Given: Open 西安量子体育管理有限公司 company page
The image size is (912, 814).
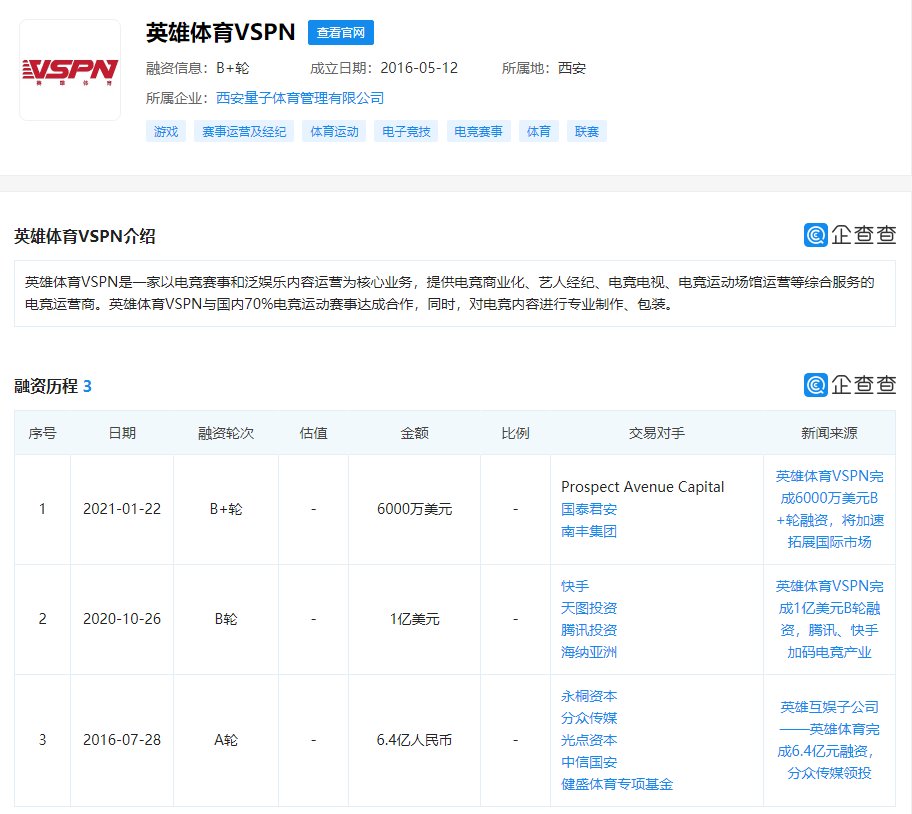Looking at the screenshot, I should 302,99.
